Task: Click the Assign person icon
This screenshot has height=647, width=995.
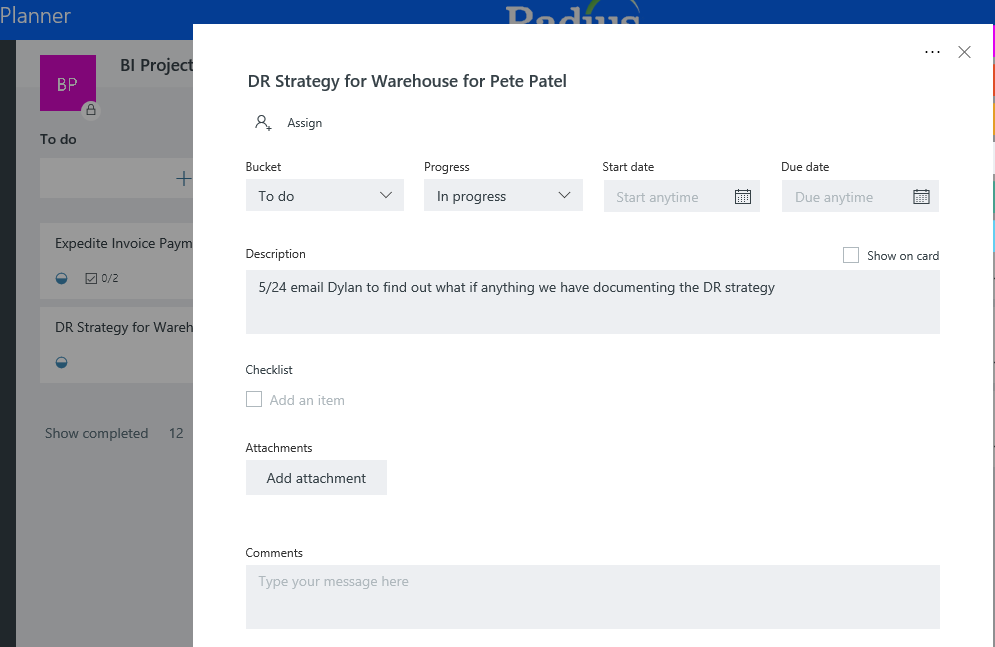Action: (x=263, y=122)
